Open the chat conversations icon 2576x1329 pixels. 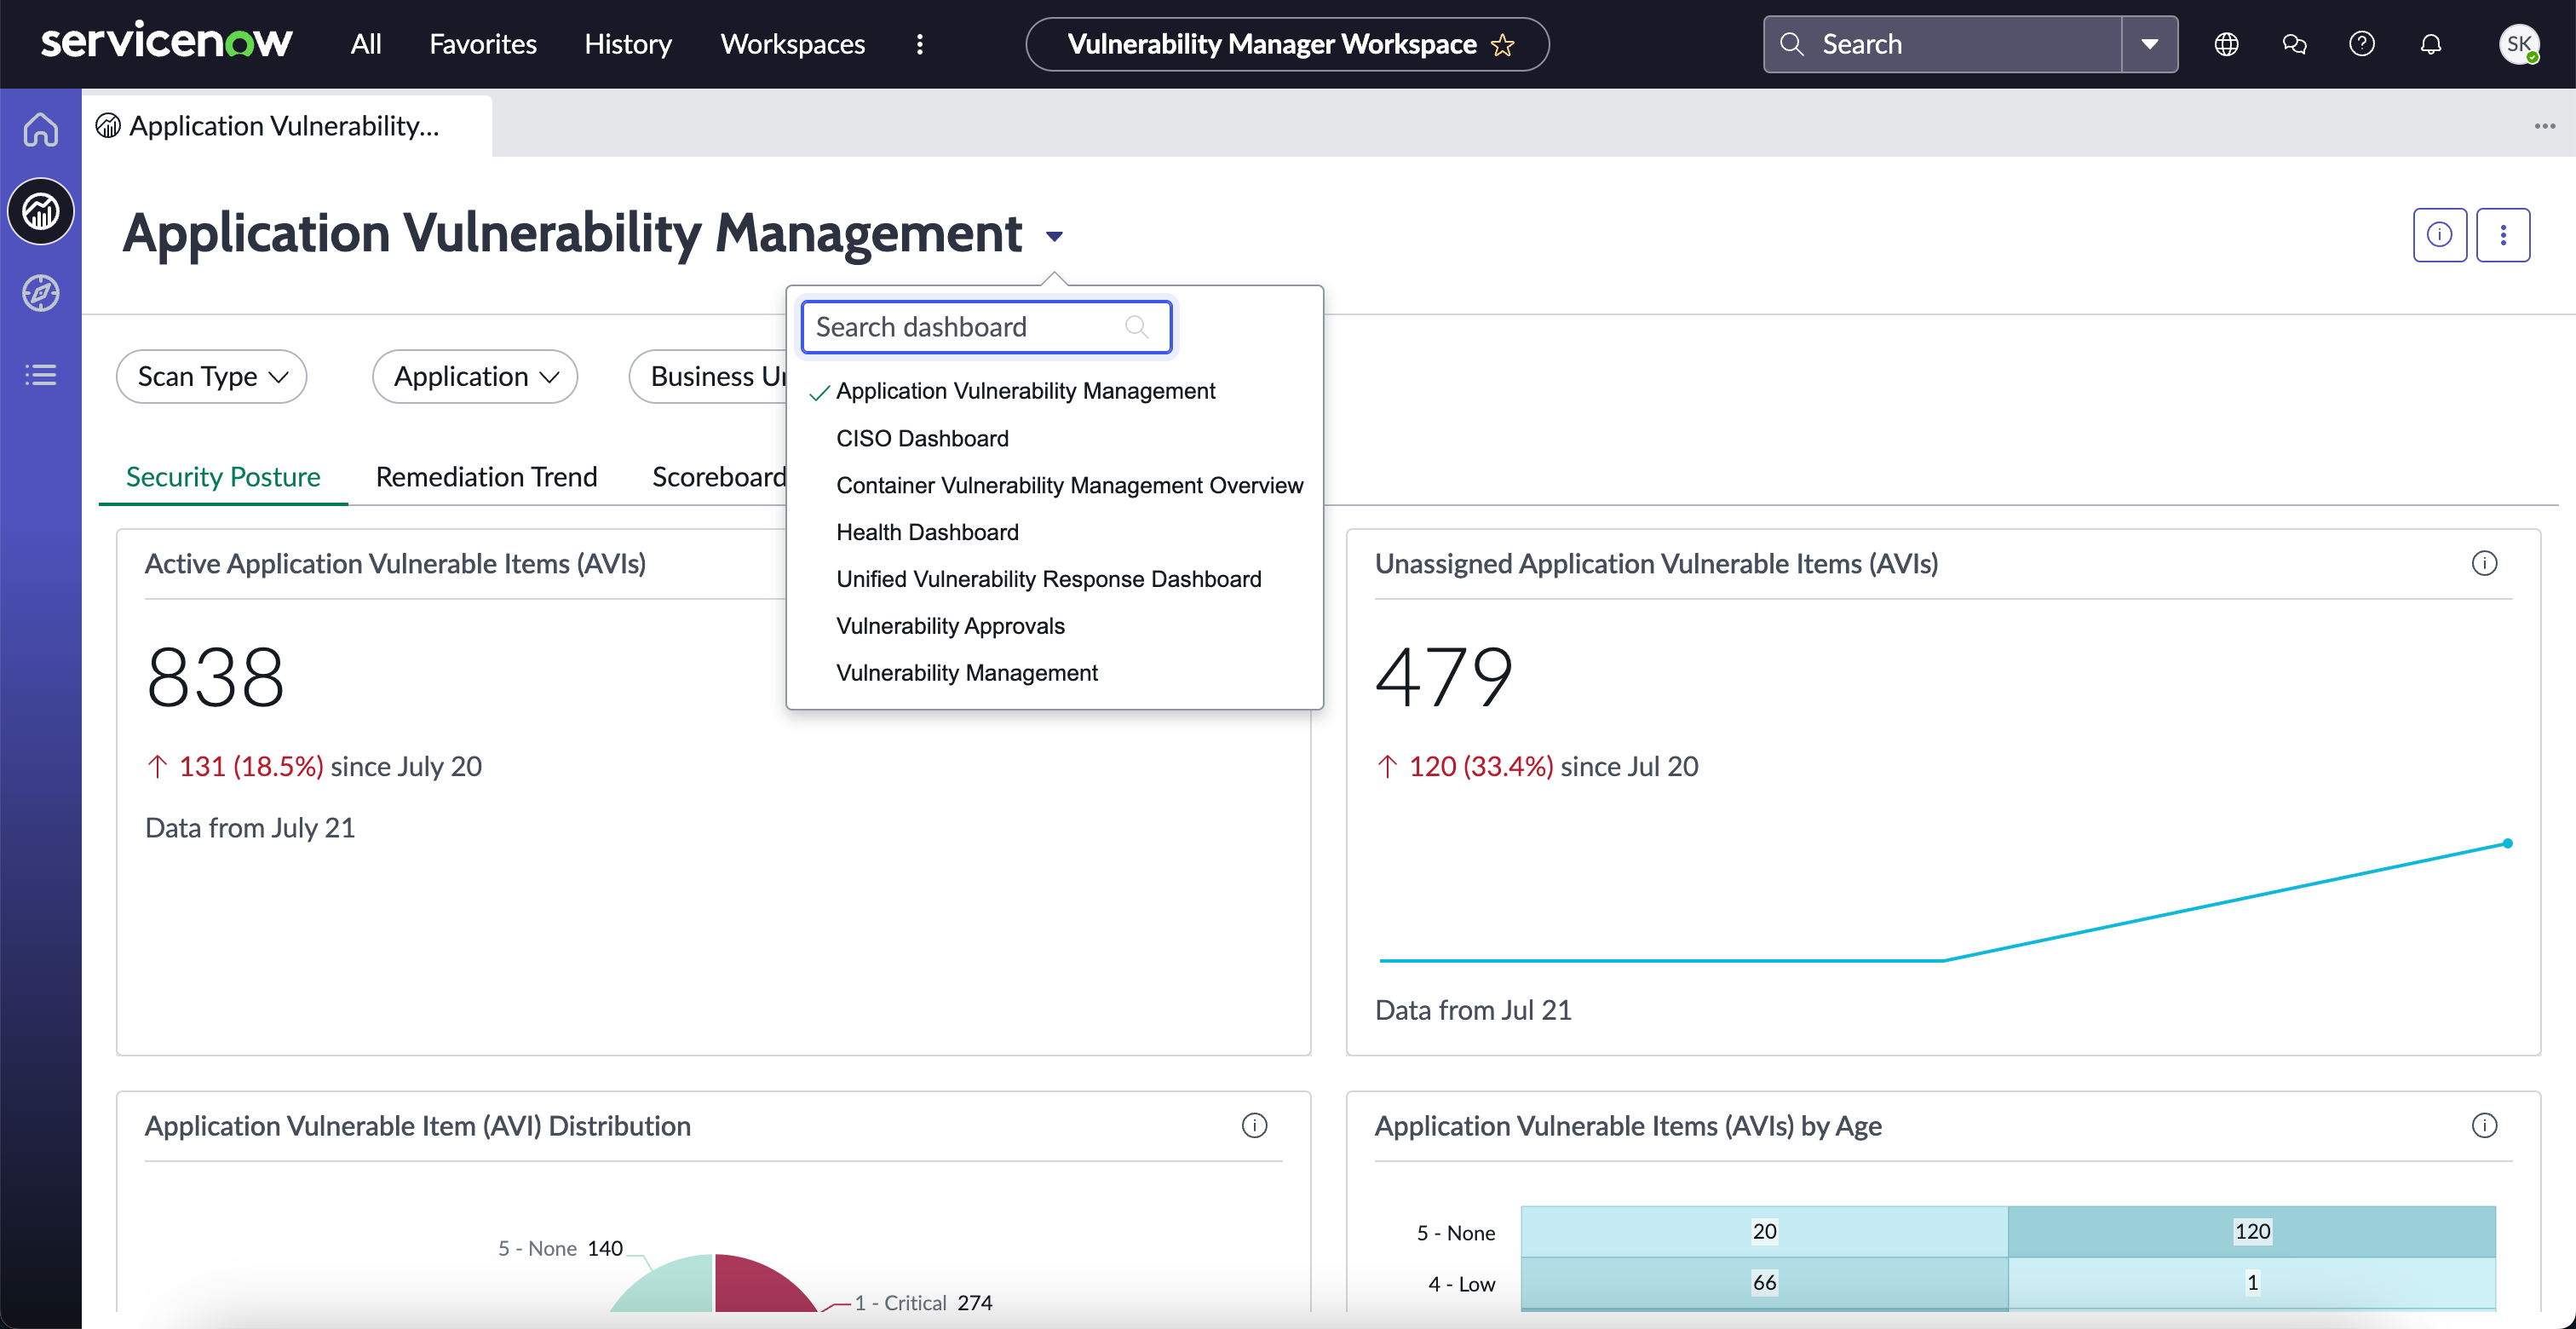coord(2294,44)
